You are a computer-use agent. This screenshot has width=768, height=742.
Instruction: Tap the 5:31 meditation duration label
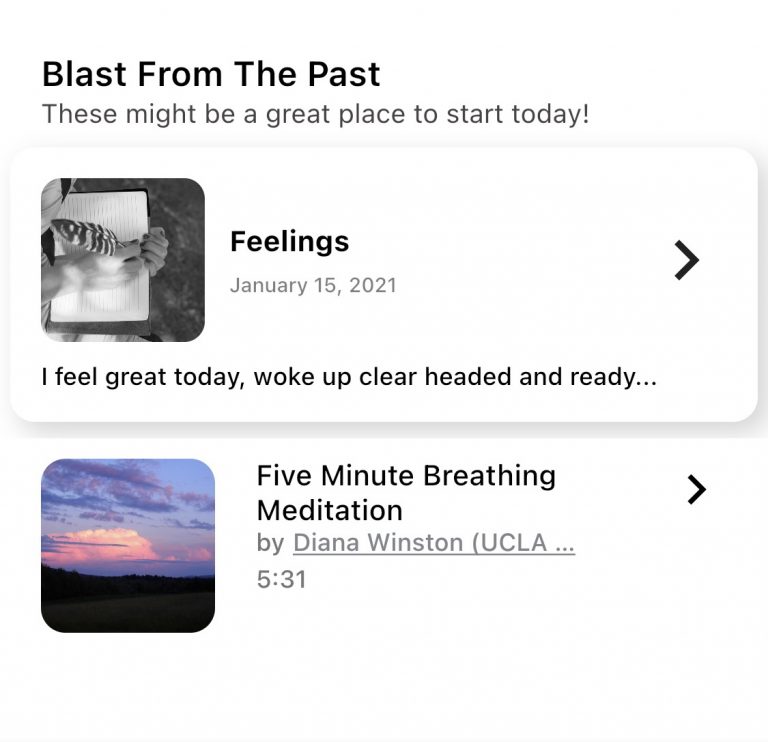point(282,579)
